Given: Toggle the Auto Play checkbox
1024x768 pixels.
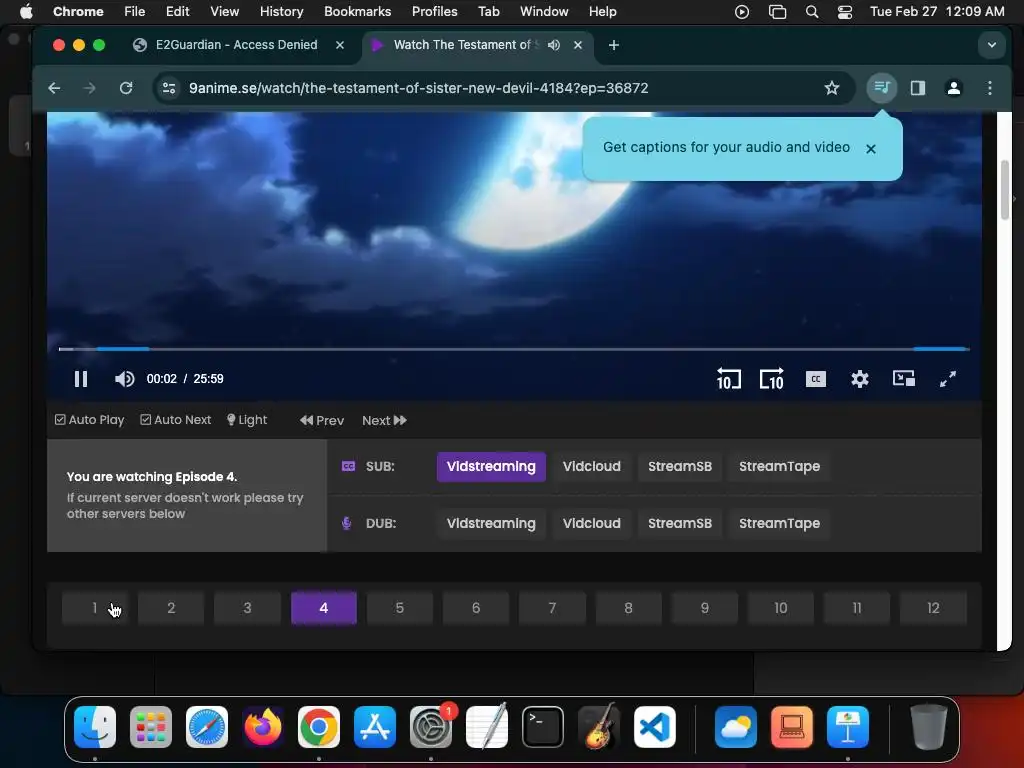Looking at the screenshot, I should pos(89,420).
